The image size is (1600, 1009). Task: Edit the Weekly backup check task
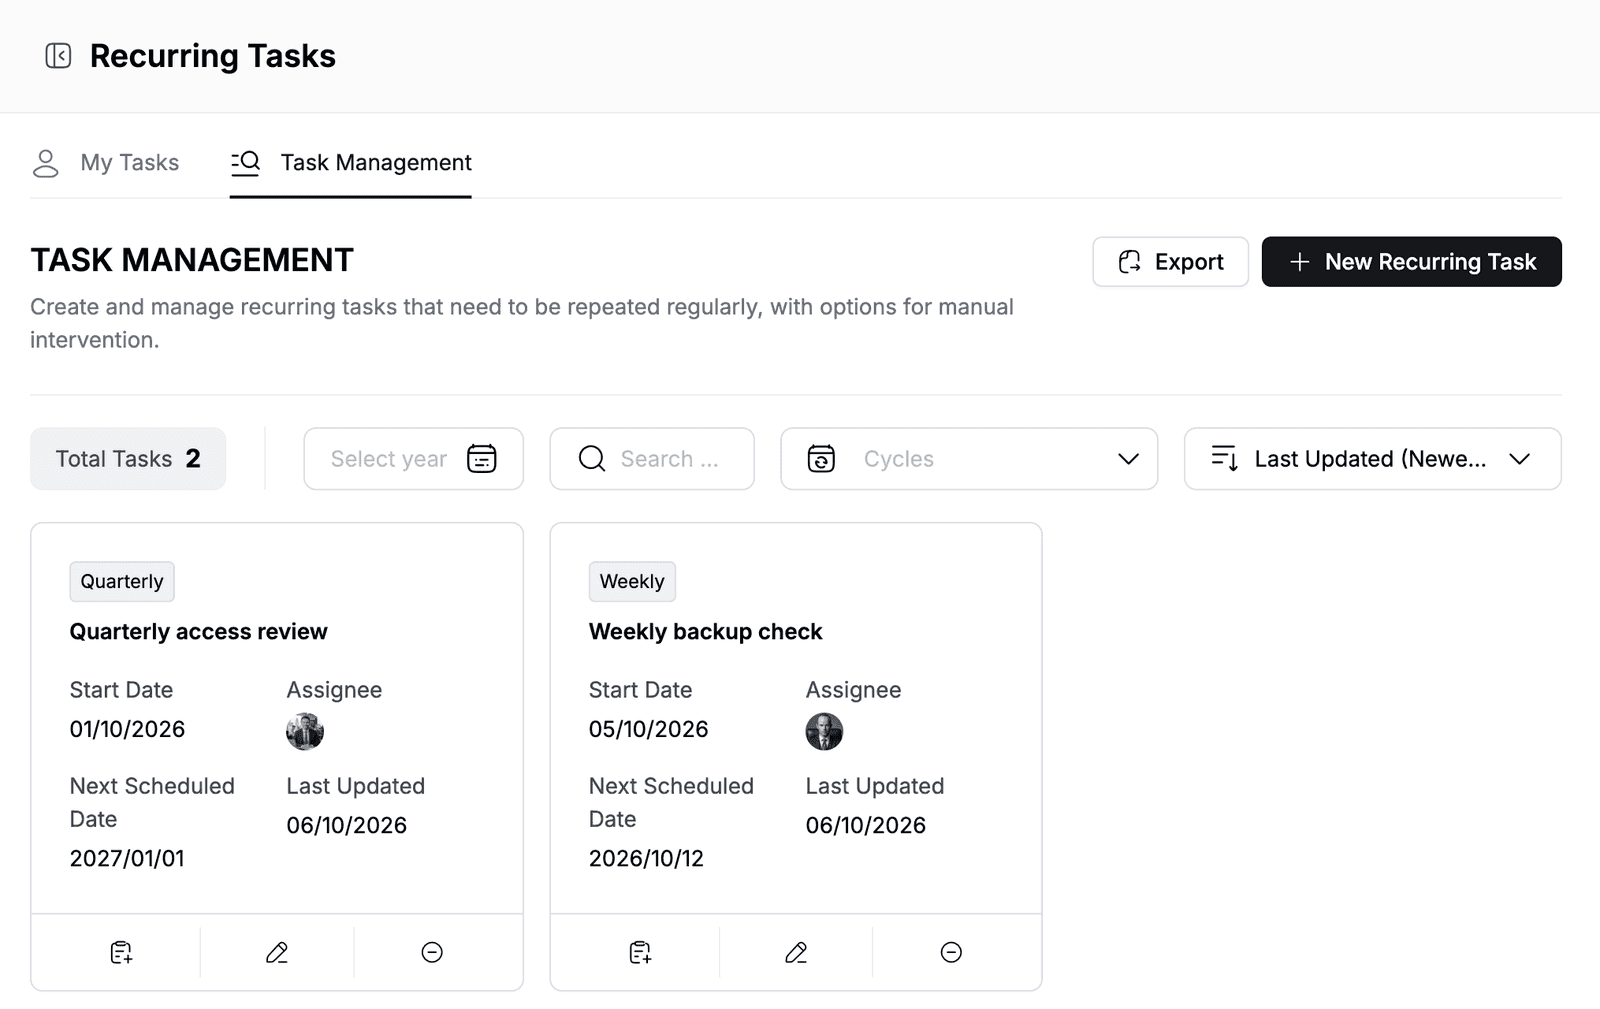pos(796,953)
